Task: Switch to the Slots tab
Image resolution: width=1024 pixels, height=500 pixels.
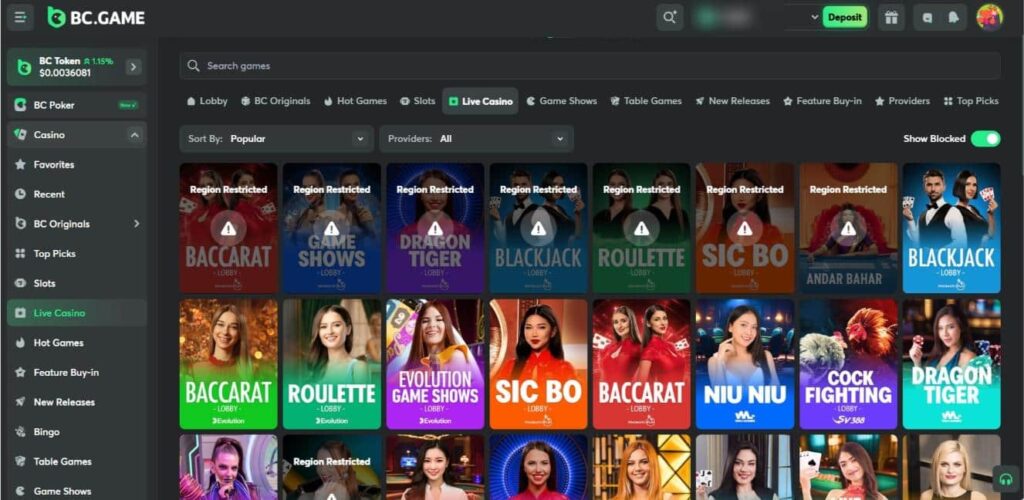Action: click(417, 101)
